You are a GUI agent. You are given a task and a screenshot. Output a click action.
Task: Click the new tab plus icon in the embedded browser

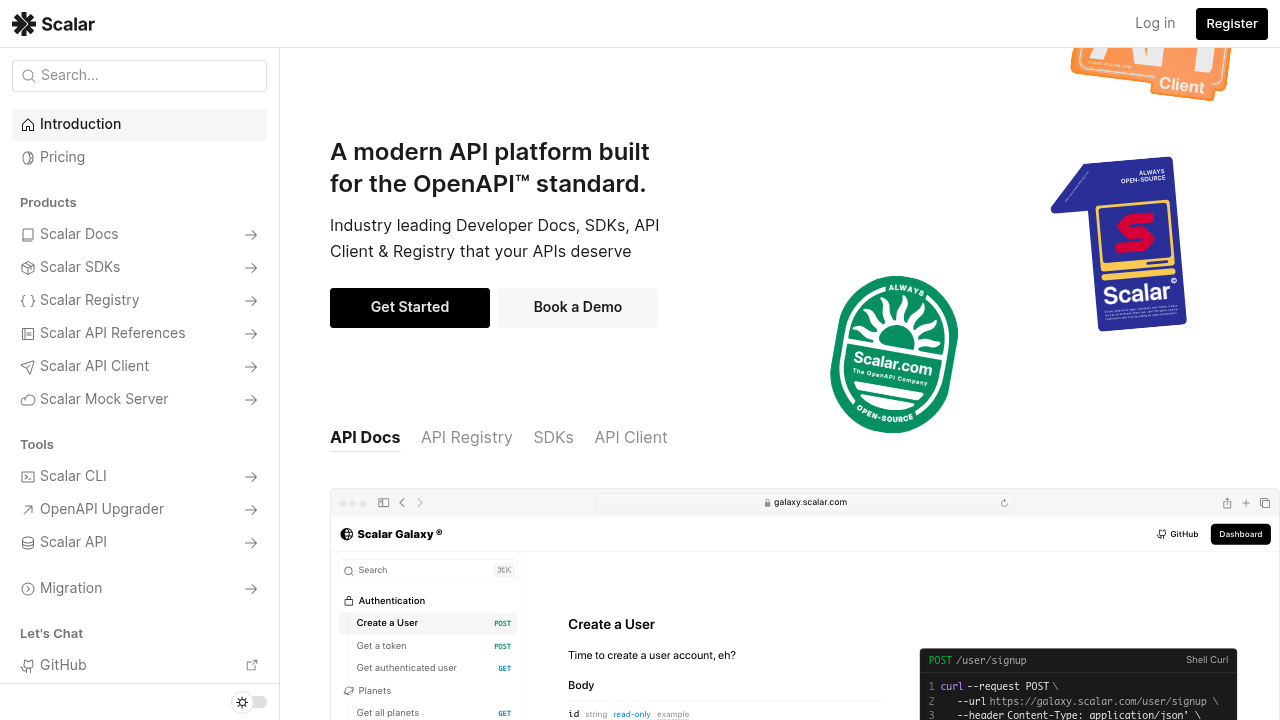pyautogui.click(x=1246, y=503)
